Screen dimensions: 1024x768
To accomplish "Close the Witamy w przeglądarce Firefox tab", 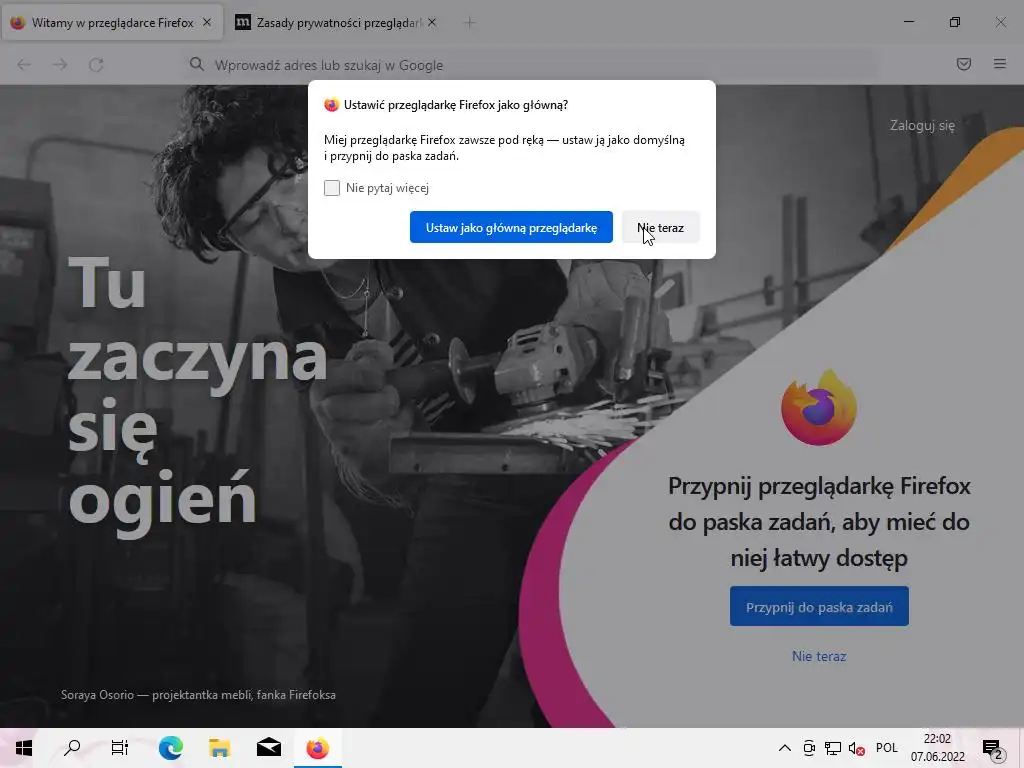I will 207,22.
